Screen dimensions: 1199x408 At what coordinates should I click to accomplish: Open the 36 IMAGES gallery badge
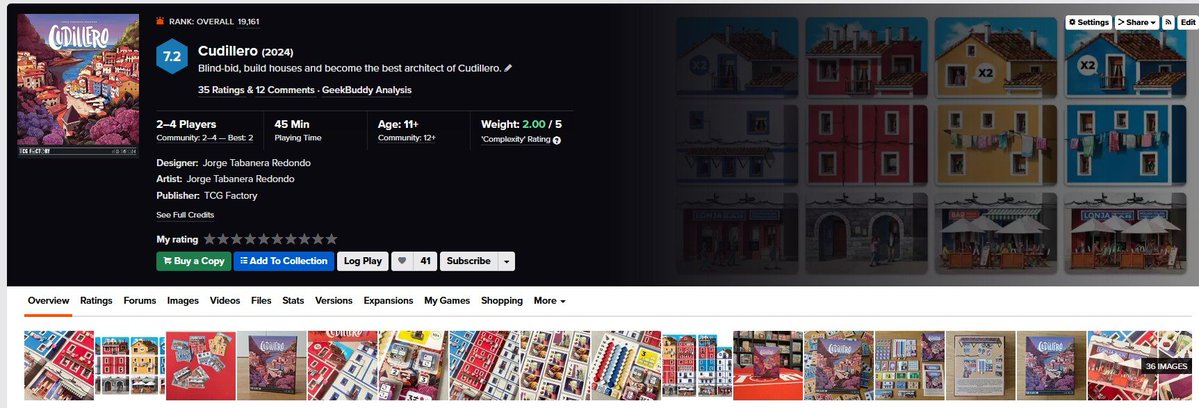1167,367
